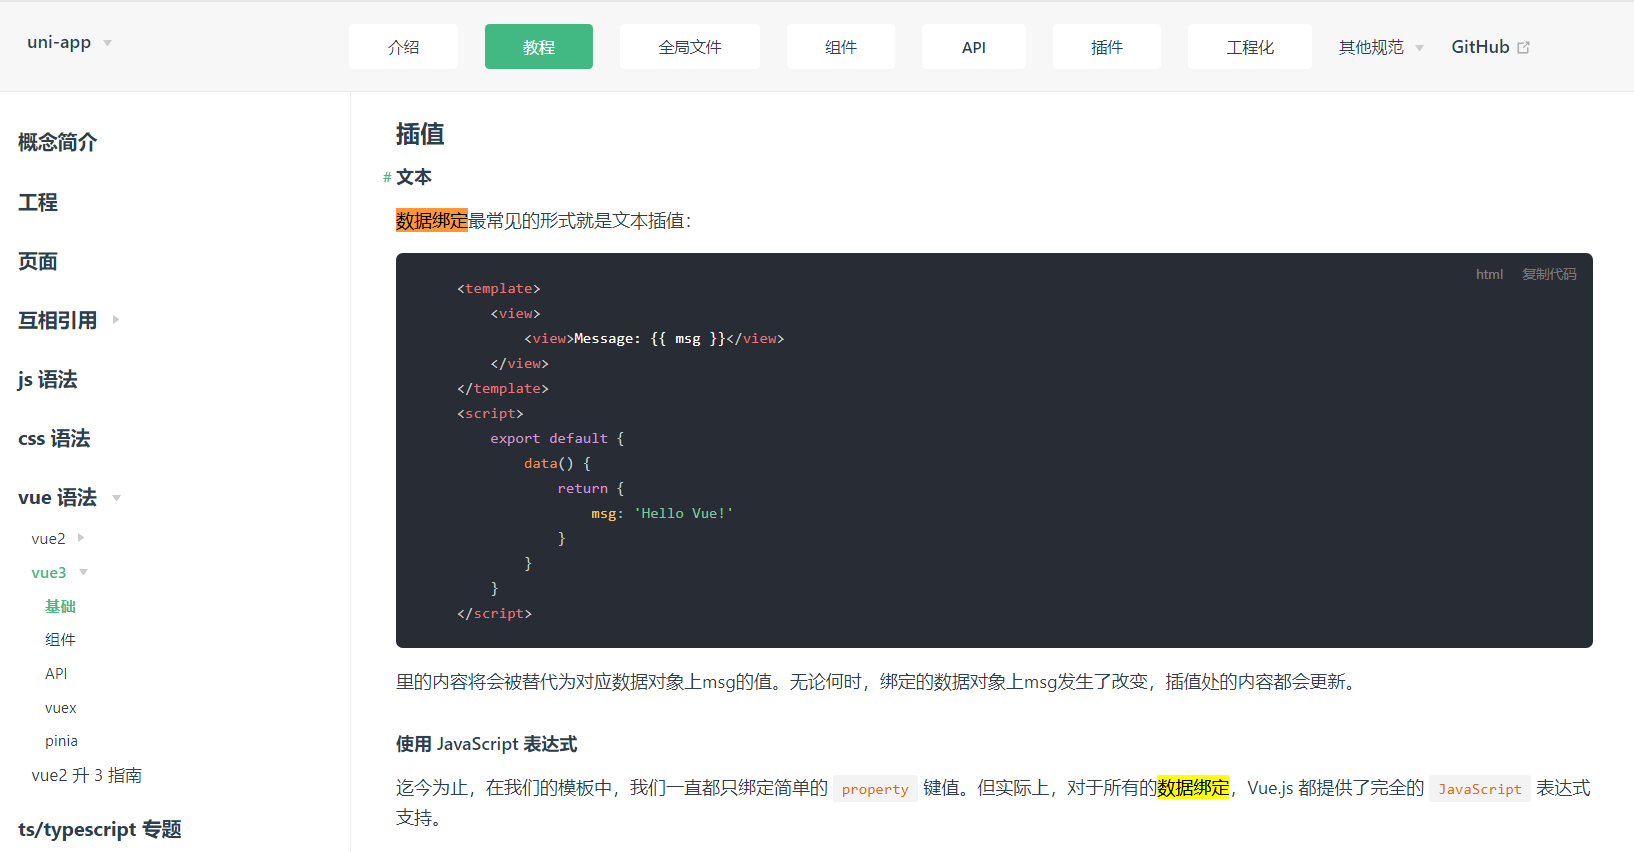
Task: Open js 语法 in sidebar
Action: click(48, 379)
